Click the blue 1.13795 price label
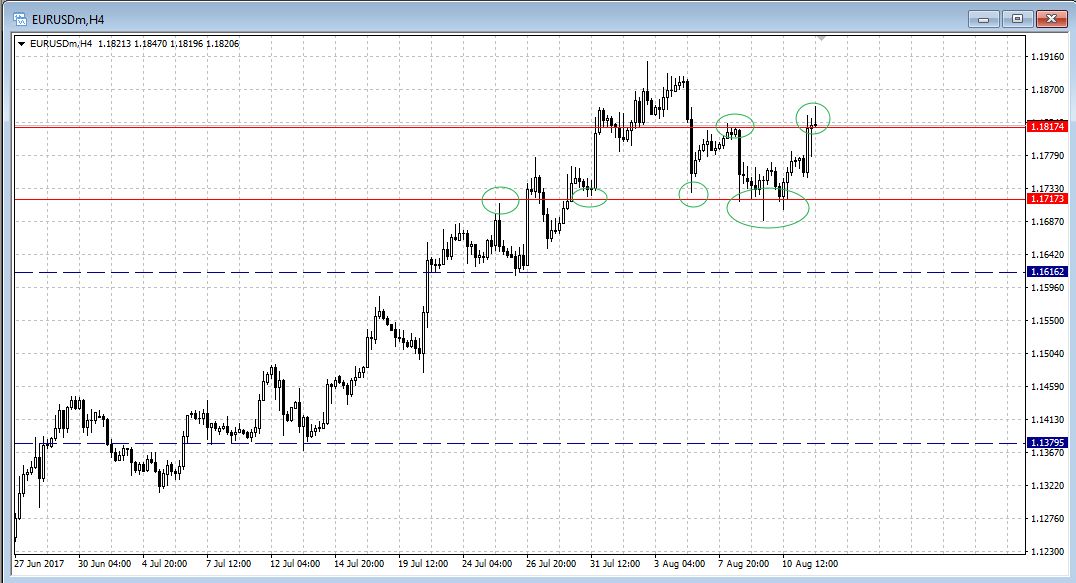 [1048, 442]
